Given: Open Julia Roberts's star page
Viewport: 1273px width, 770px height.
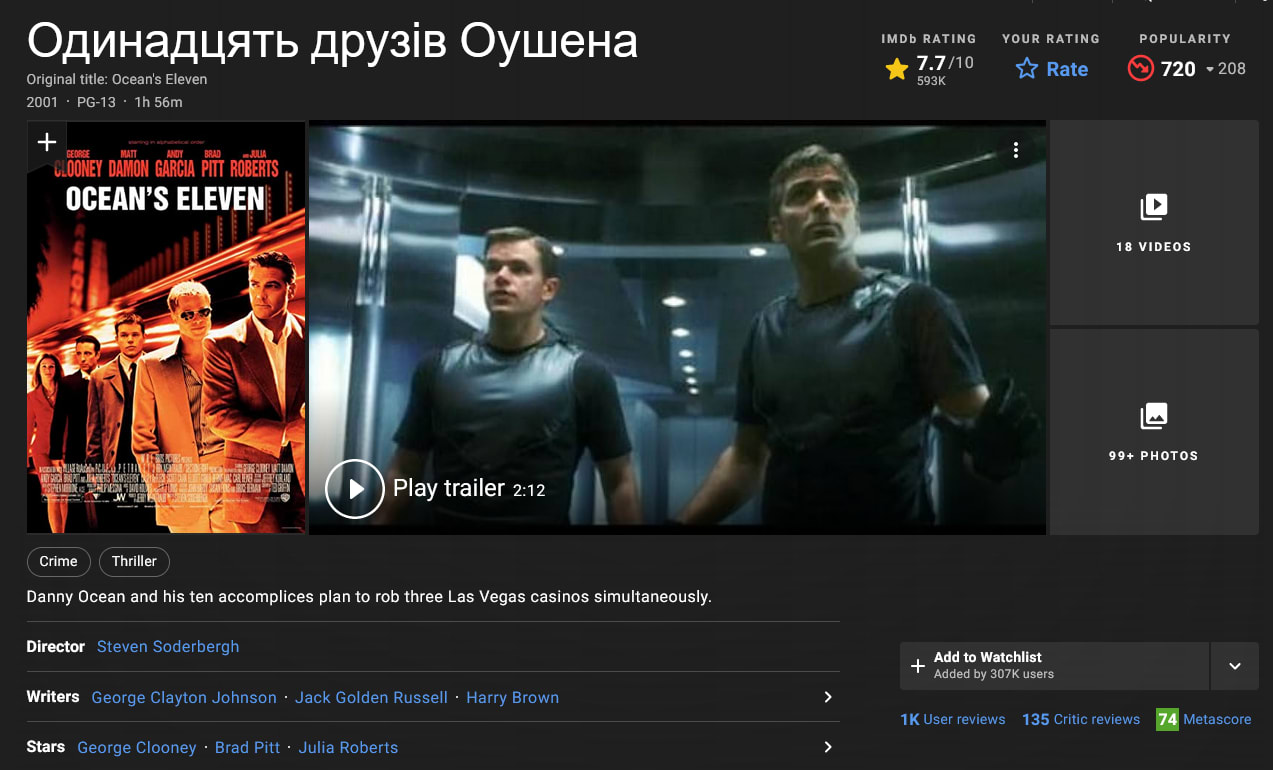Looking at the screenshot, I should point(348,747).
